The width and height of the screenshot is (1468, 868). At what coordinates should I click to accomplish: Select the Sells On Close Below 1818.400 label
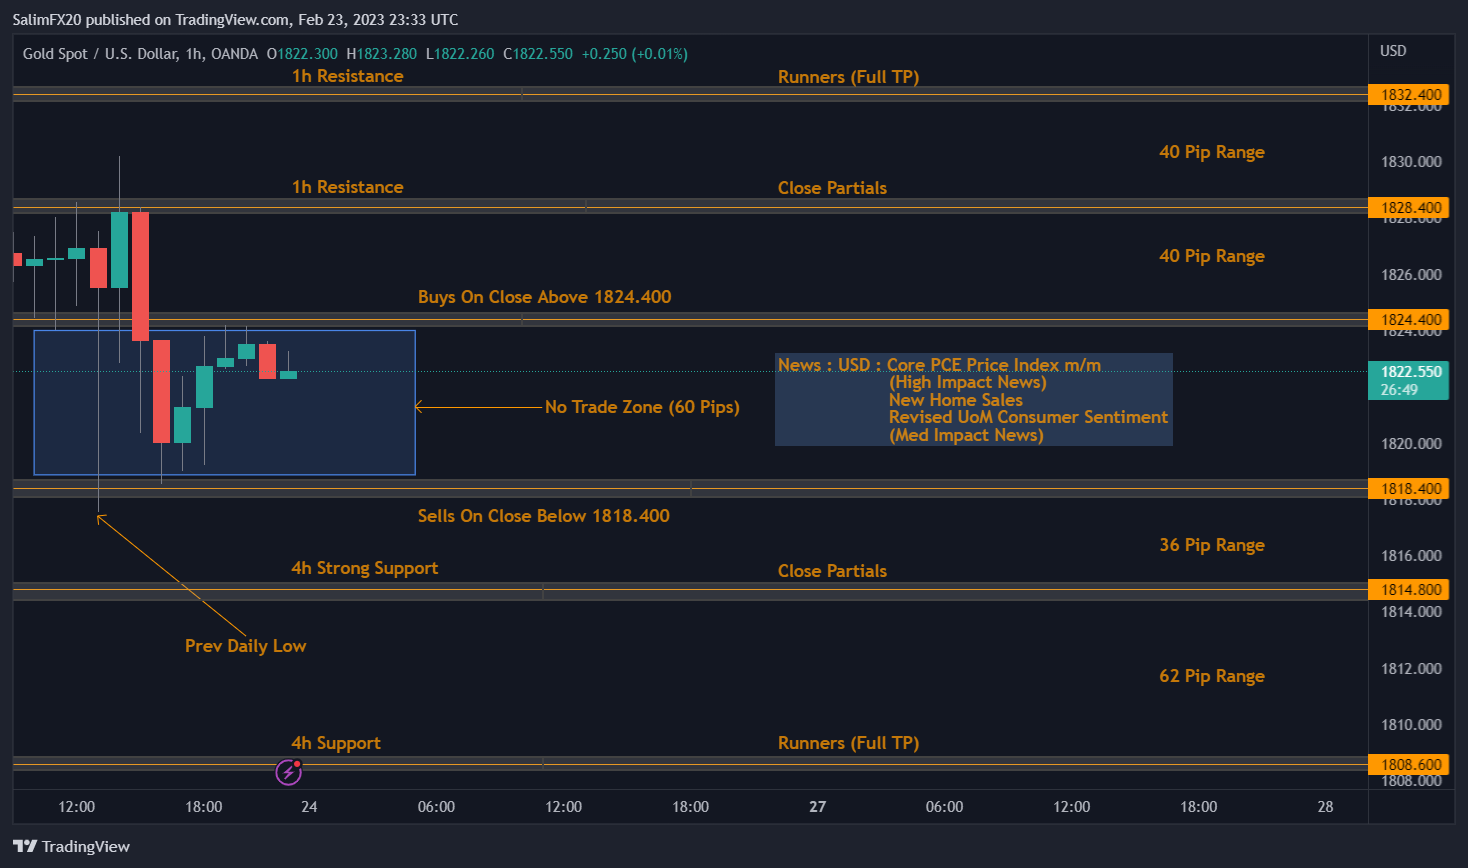pos(543,516)
